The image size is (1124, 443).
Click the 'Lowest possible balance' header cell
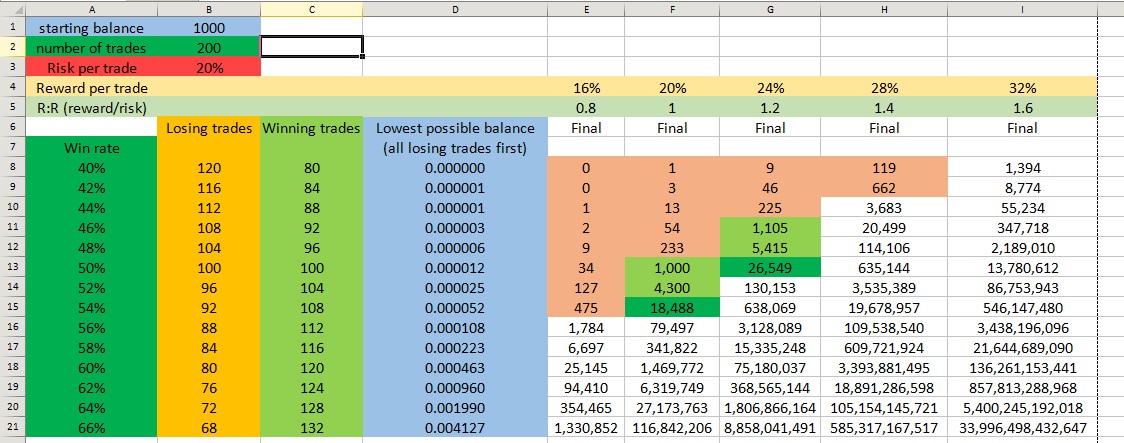455,128
